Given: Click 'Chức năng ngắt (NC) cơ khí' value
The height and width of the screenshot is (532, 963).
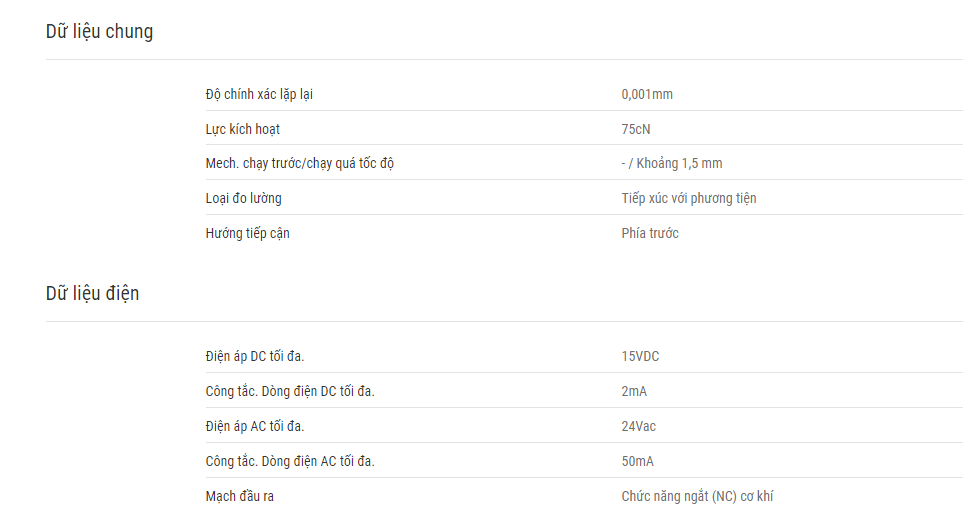Looking at the screenshot, I should point(696,496).
